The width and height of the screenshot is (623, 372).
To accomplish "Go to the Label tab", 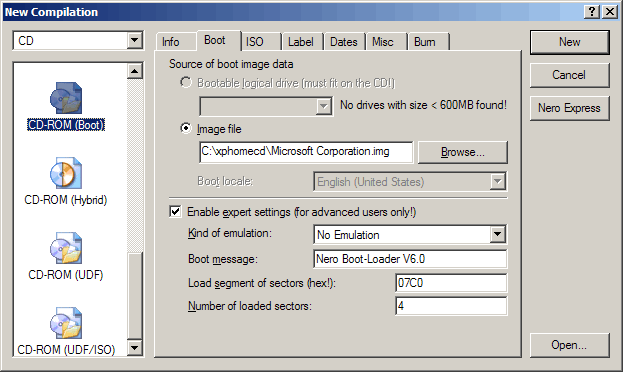I will [x=301, y=42].
